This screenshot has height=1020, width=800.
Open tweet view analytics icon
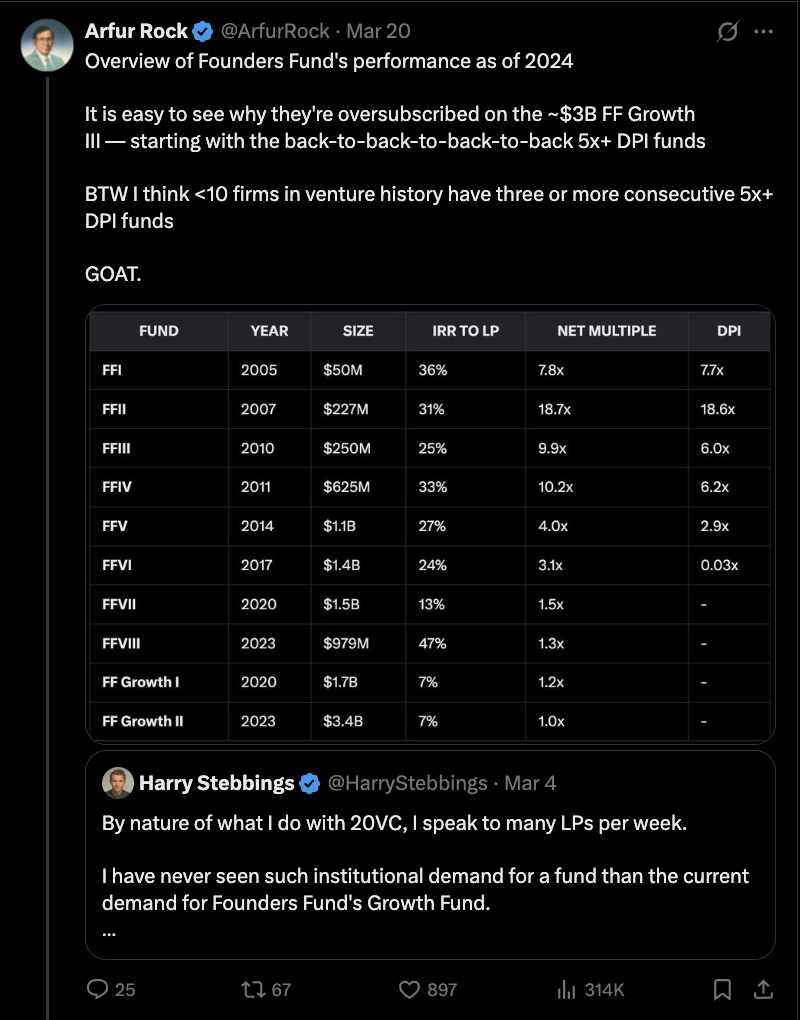click(x=566, y=989)
